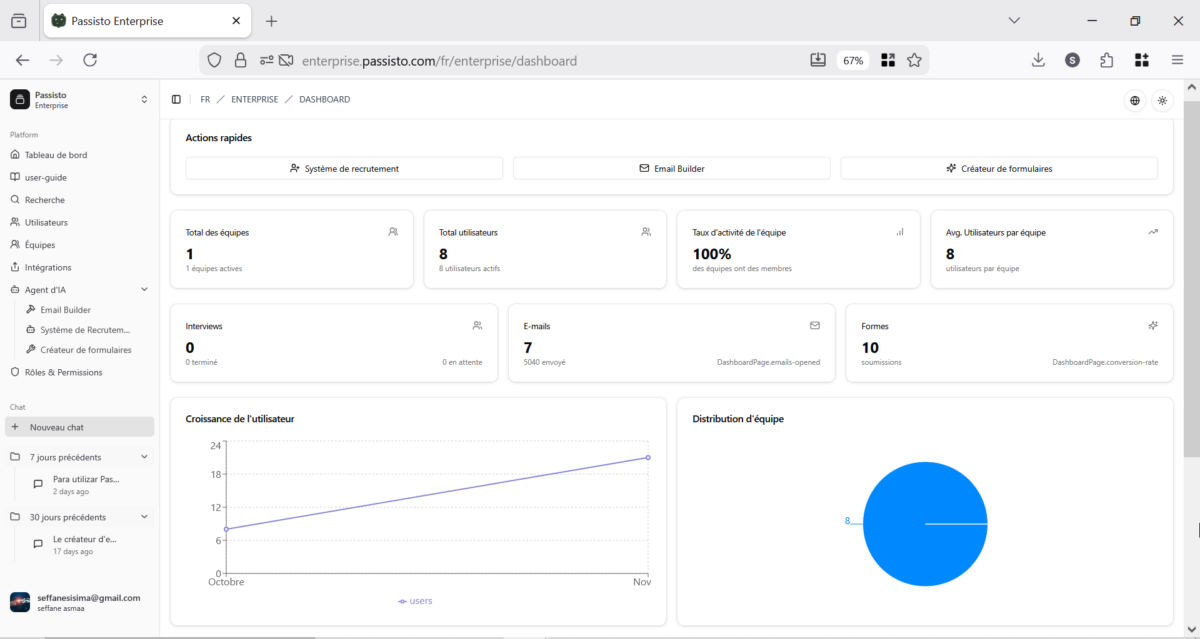Bookmark this page with star icon
This screenshot has height=639, width=1200.
click(x=914, y=60)
